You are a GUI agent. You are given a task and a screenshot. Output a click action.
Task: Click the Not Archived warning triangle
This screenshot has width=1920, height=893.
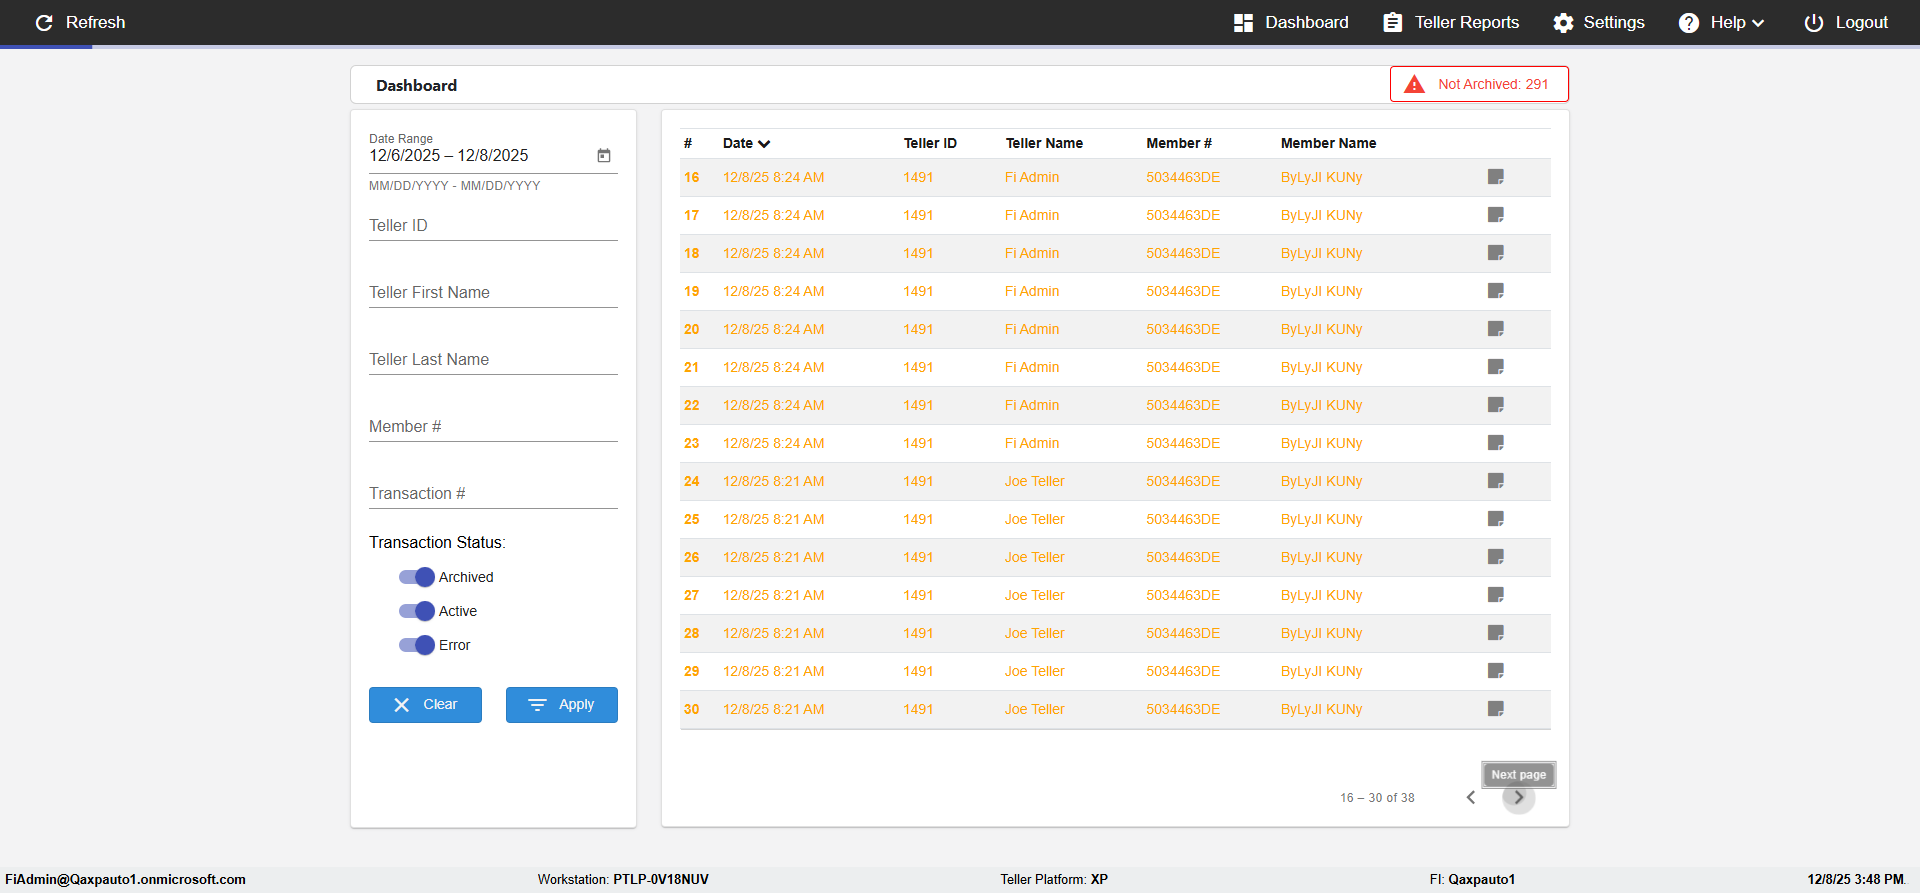click(1414, 84)
